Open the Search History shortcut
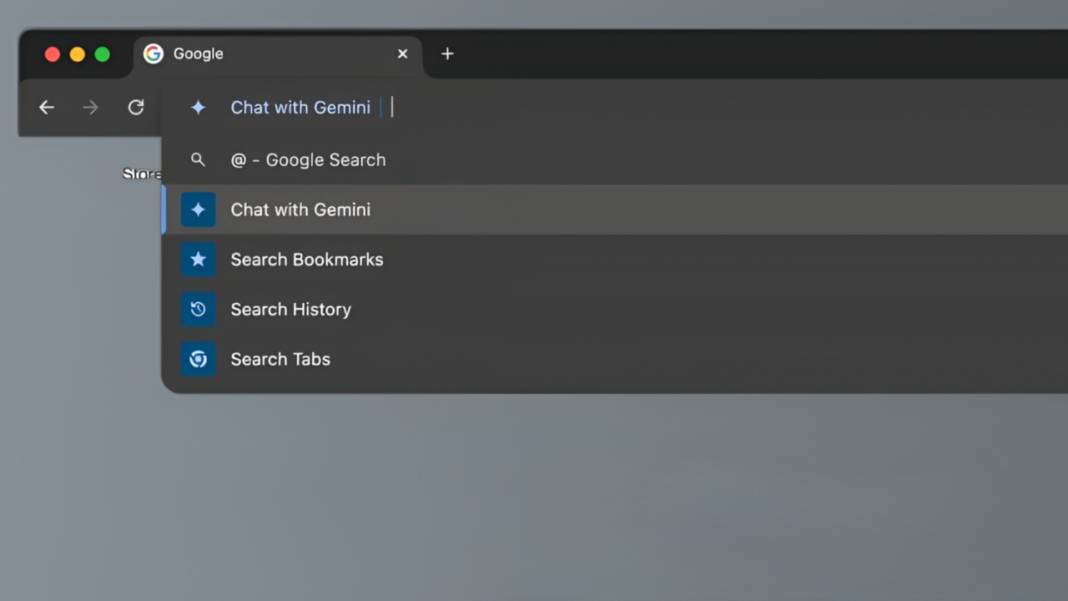Image resolution: width=1068 pixels, height=601 pixels. 290,309
